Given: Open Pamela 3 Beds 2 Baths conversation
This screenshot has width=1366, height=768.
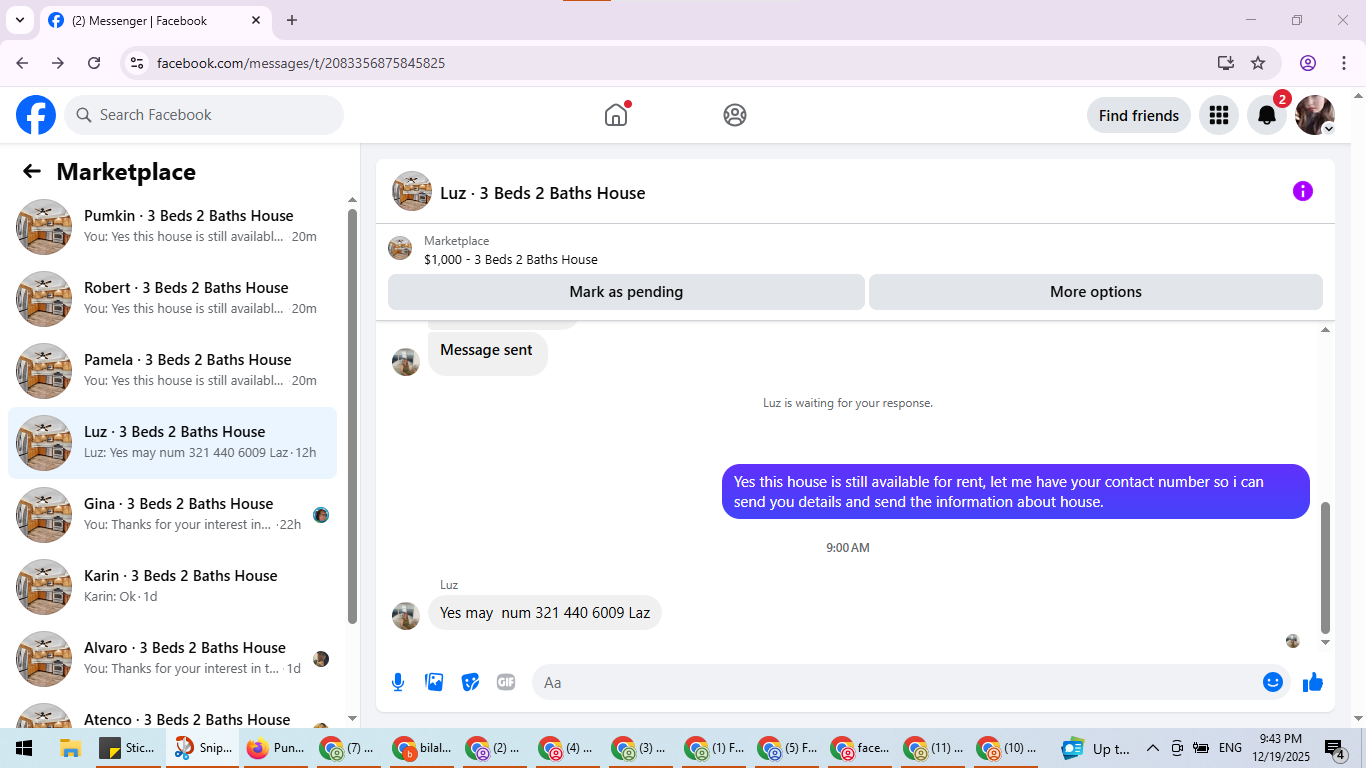Looking at the screenshot, I should tap(172, 371).
